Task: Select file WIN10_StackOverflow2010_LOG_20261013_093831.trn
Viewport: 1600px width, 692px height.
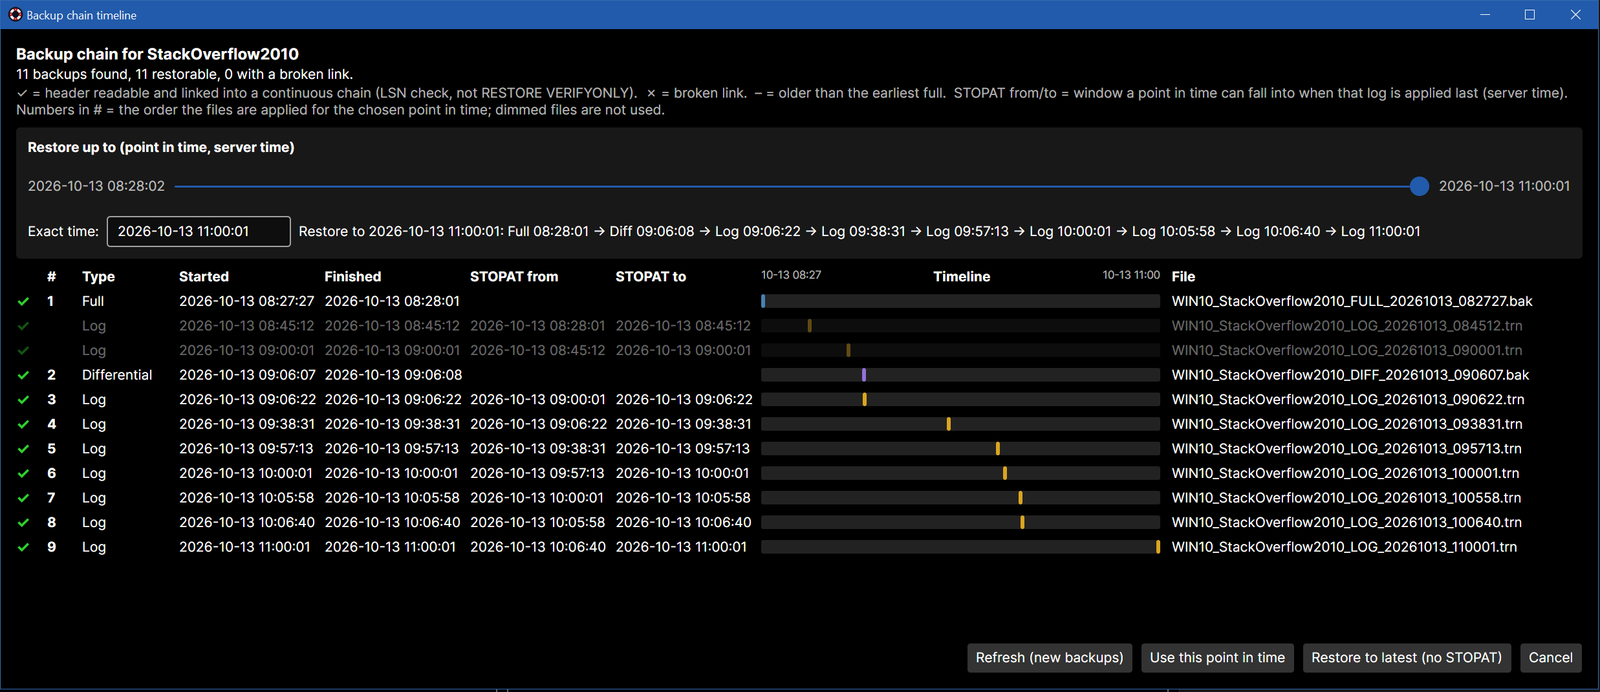Action: [x=1347, y=424]
